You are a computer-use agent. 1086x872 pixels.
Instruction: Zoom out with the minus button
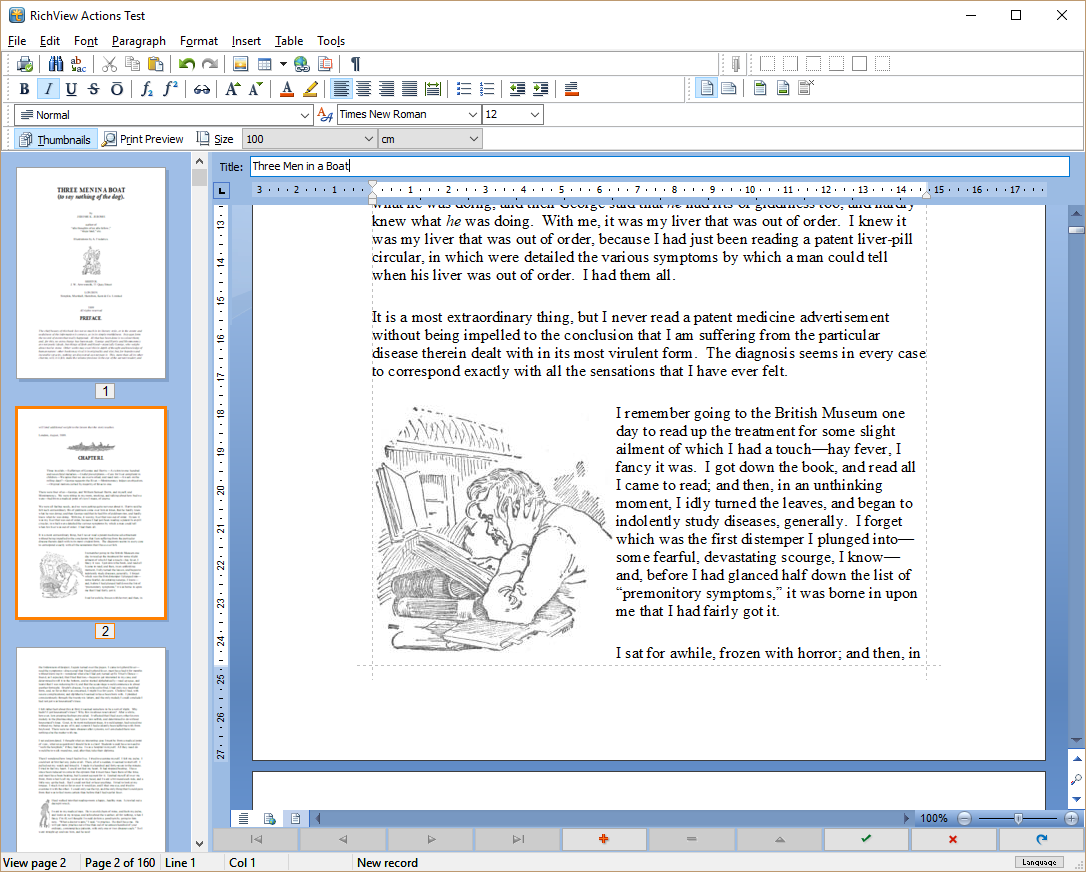pyautogui.click(x=964, y=819)
